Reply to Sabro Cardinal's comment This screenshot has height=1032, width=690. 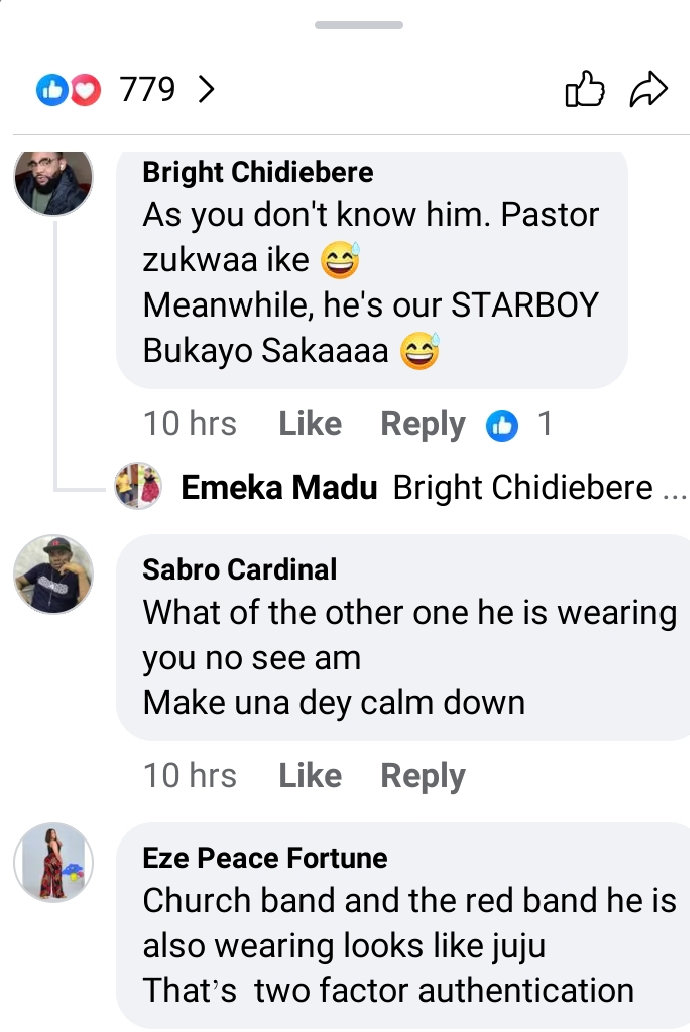pos(423,776)
